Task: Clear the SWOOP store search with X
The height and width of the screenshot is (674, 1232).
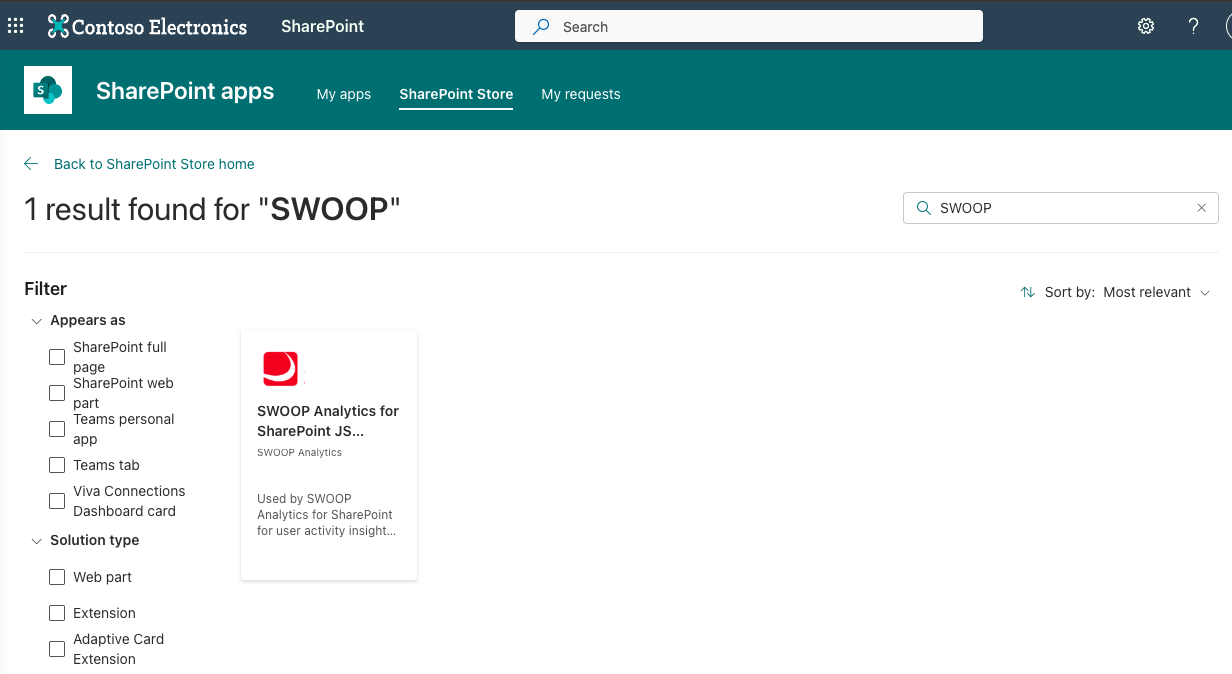Action: [1201, 208]
